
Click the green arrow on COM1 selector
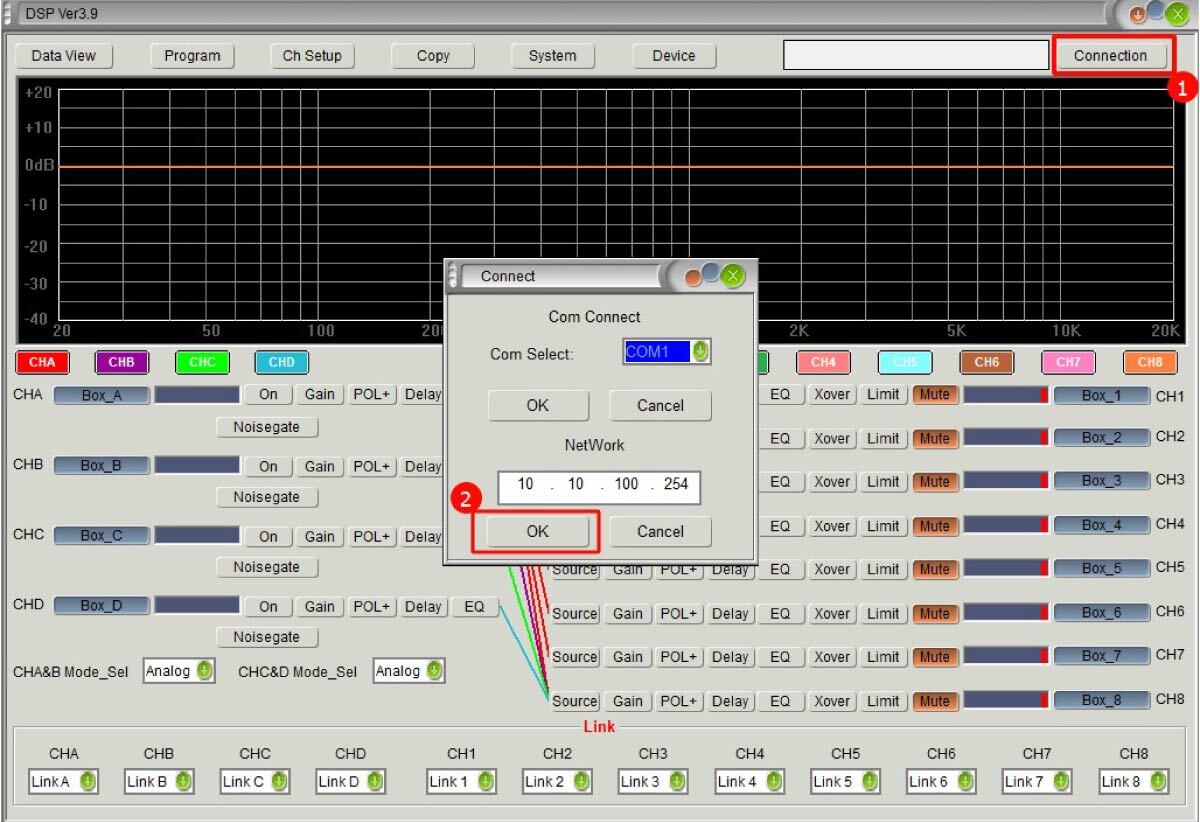coord(701,352)
